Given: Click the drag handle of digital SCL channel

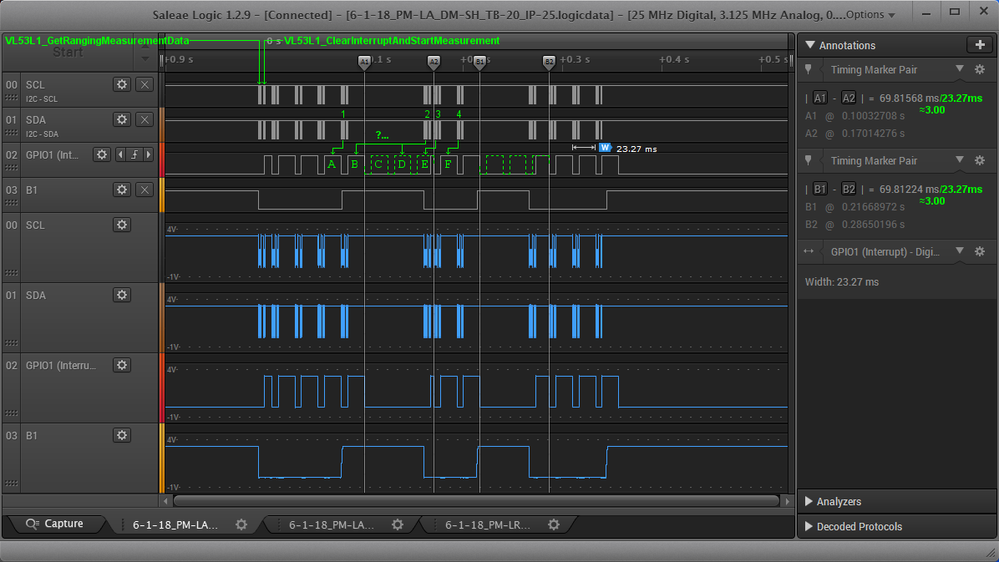Looking at the screenshot, I should tap(11, 98).
